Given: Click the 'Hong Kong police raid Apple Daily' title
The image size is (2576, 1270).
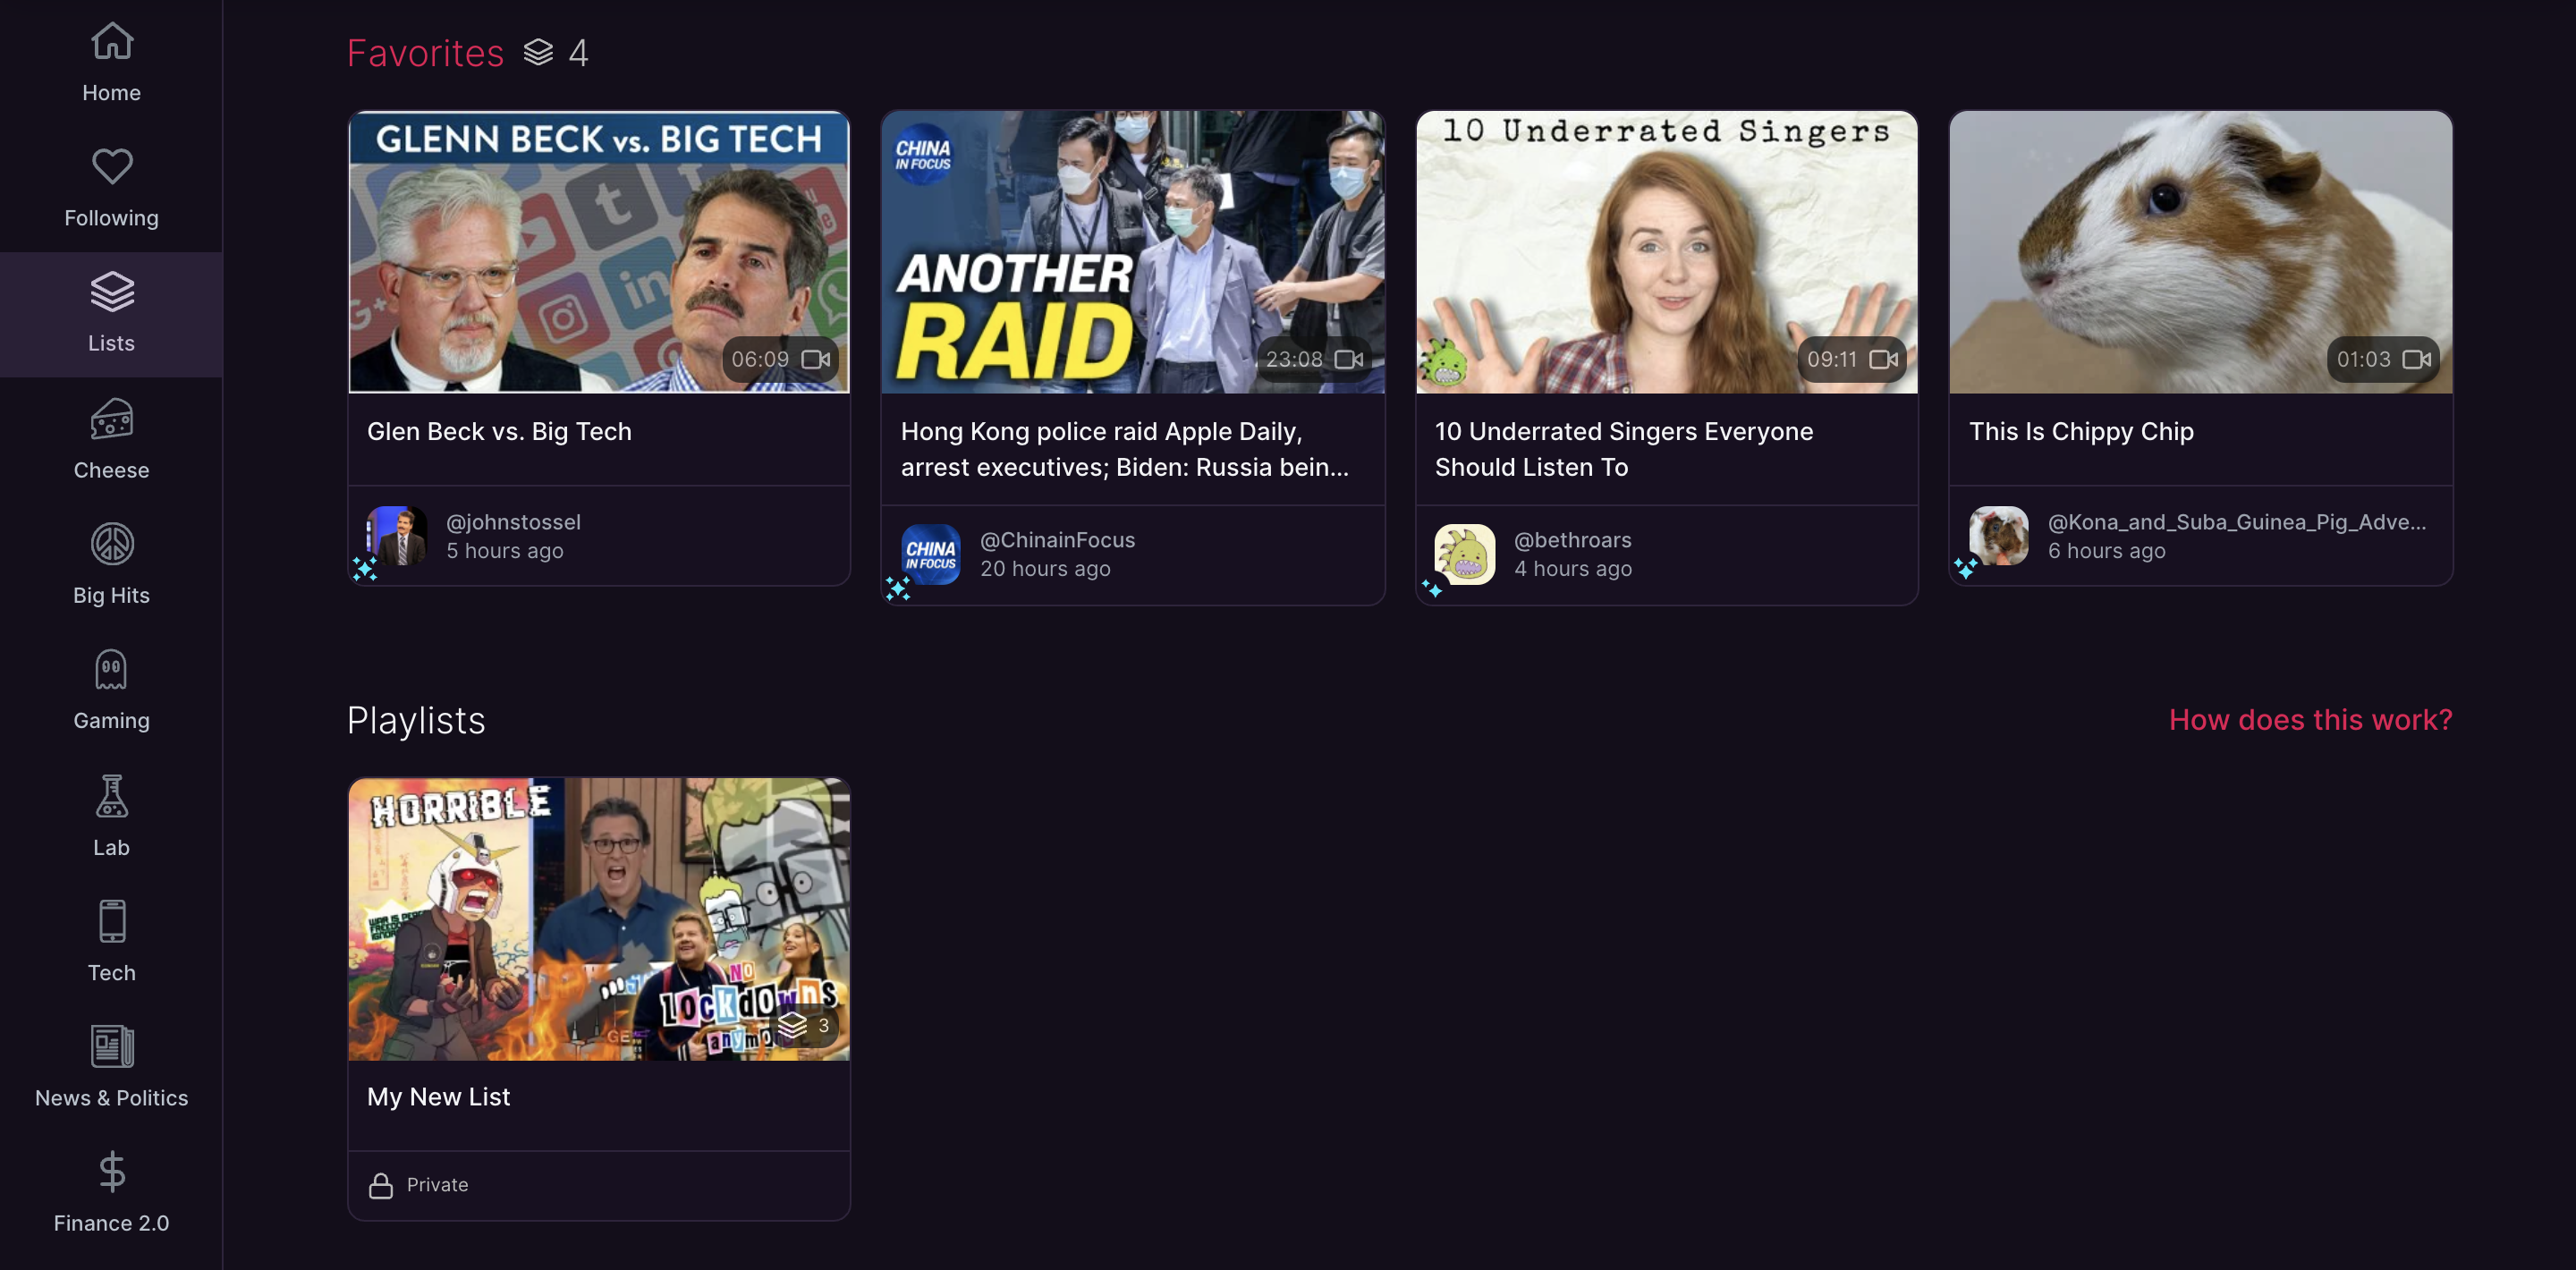Looking at the screenshot, I should [x=1125, y=449].
